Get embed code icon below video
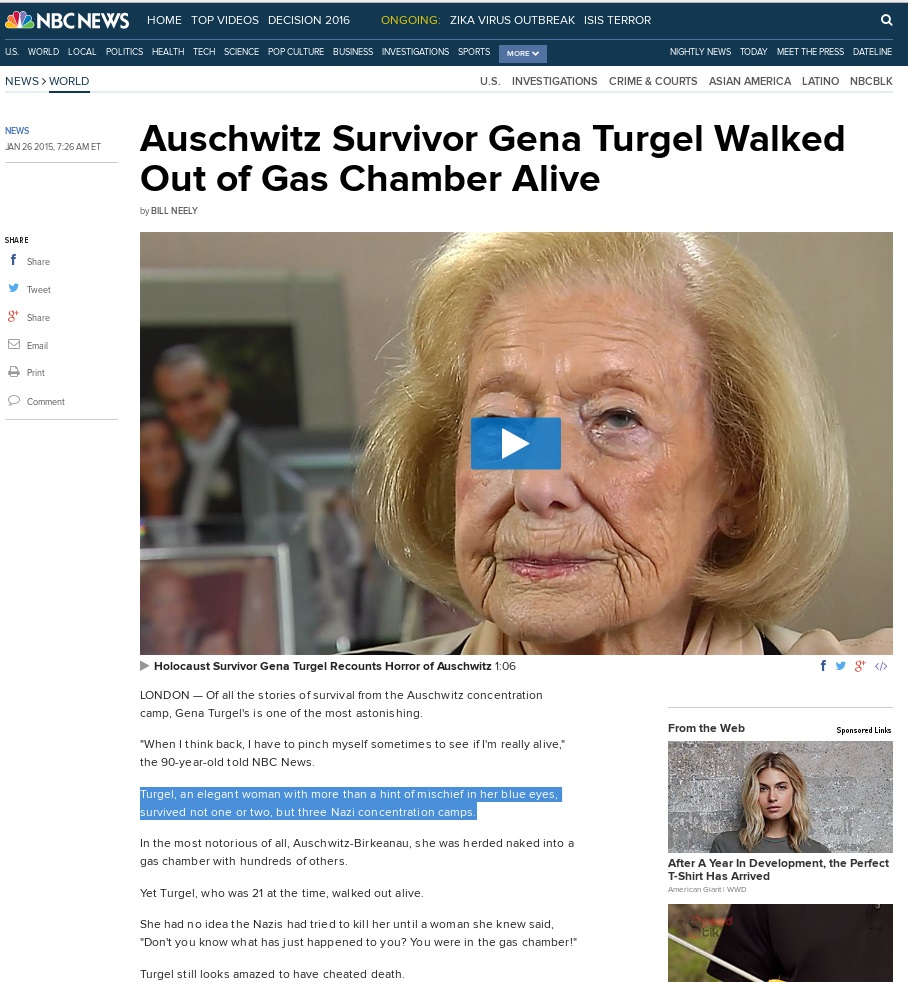 pyautogui.click(x=880, y=666)
